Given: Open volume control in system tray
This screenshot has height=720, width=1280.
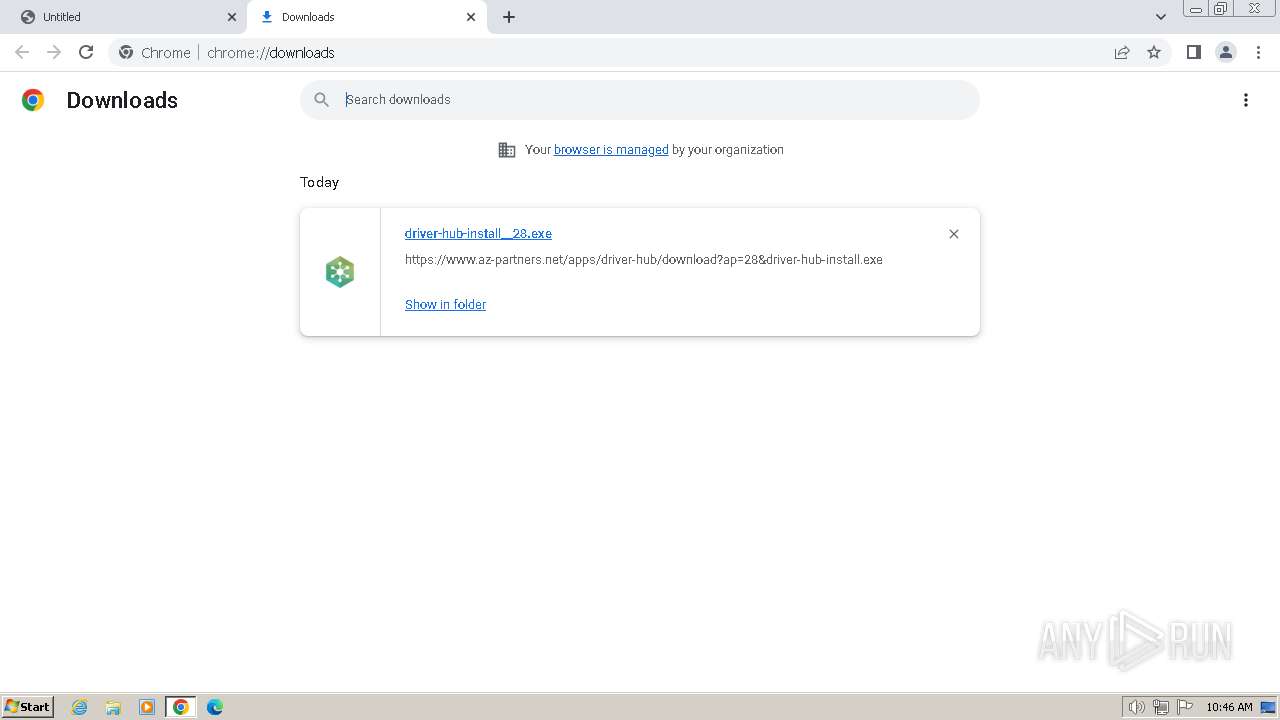Looking at the screenshot, I should 1137,707.
